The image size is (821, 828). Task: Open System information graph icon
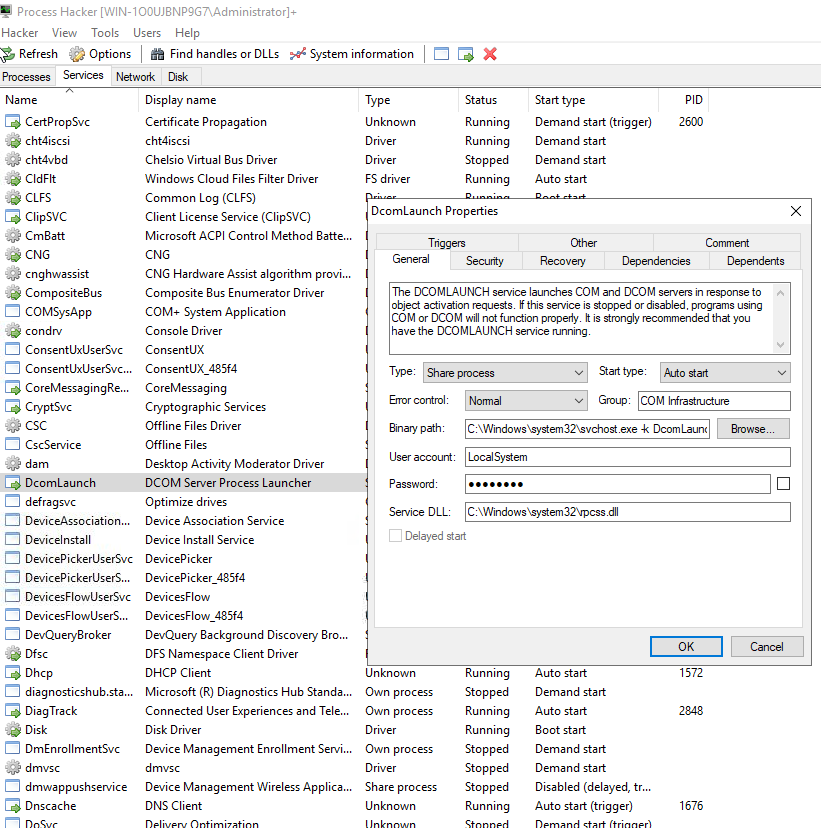pos(297,54)
